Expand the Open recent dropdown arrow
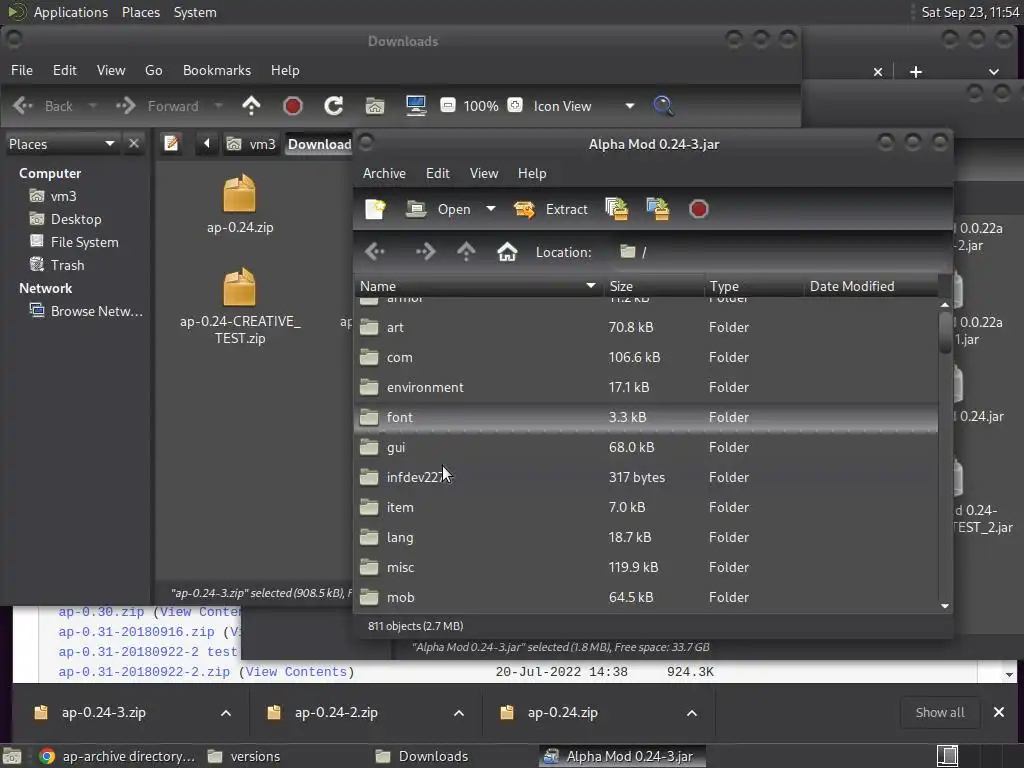 [490, 209]
